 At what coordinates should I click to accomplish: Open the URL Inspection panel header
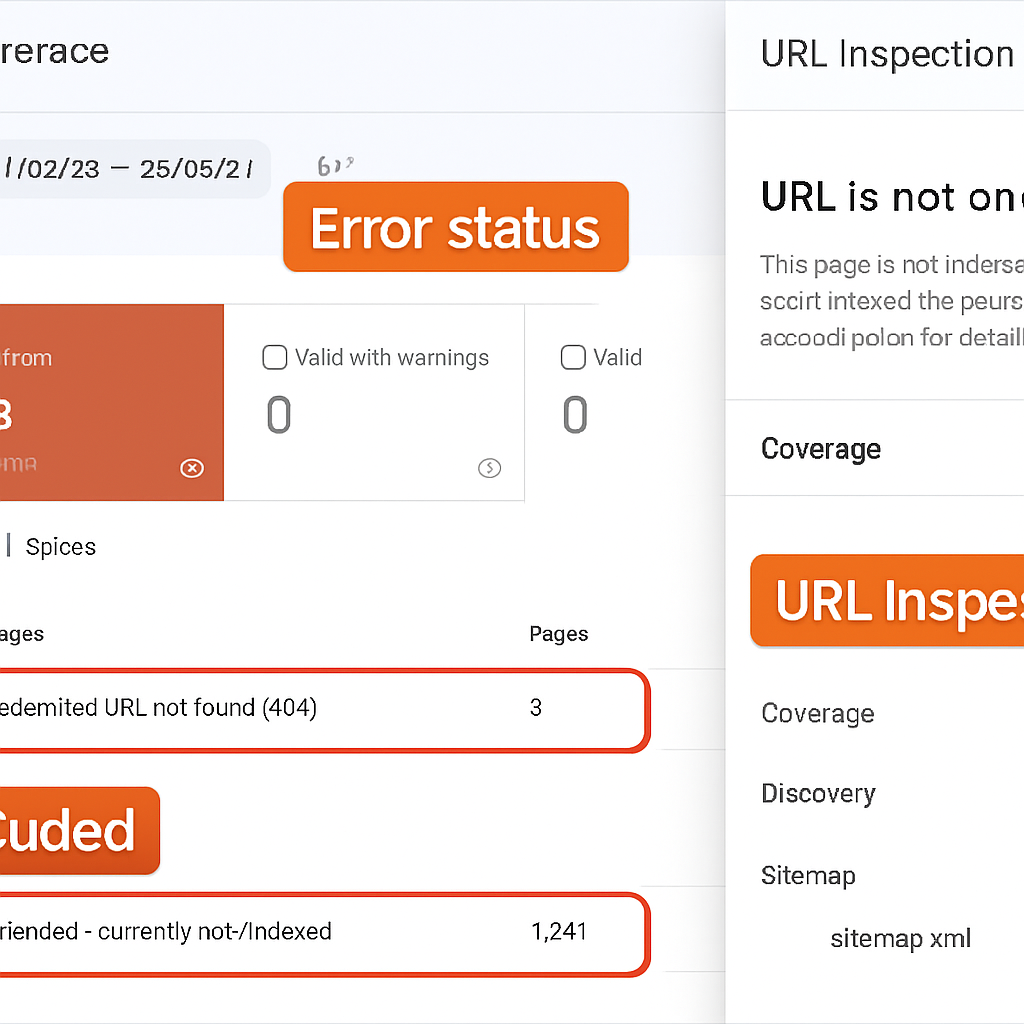[x=886, y=53]
